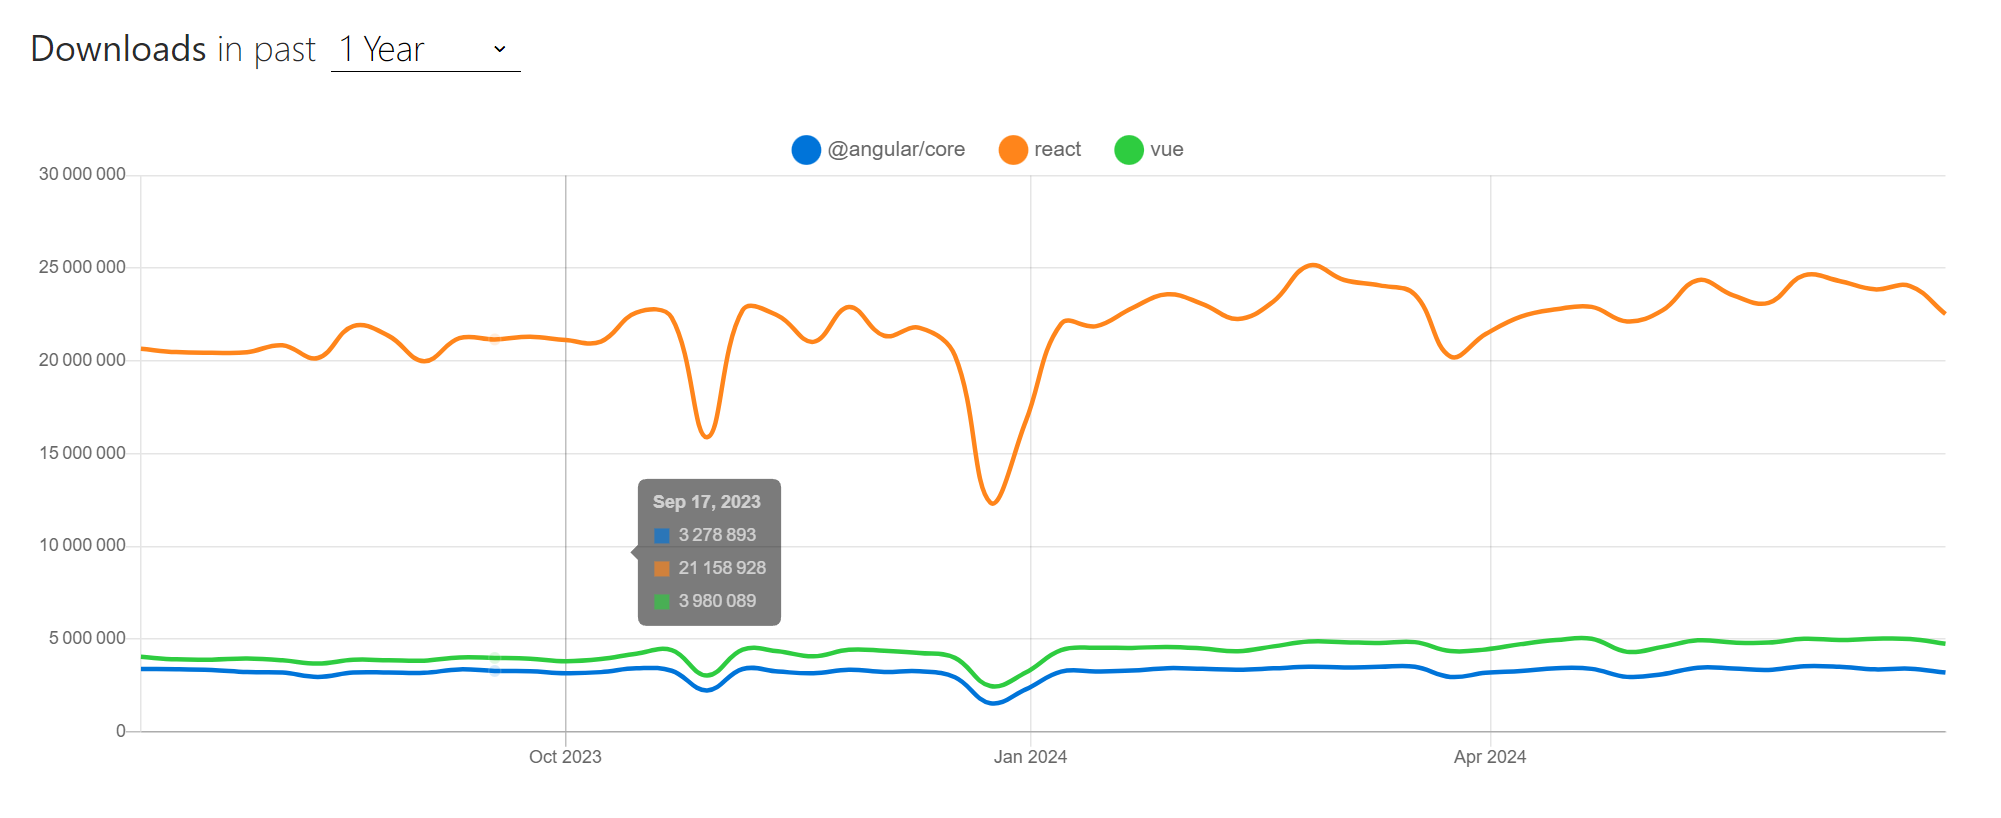This screenshot has height=818, width=2001.
Task: Click the orange react legend dot
Action: (1013, 149)
